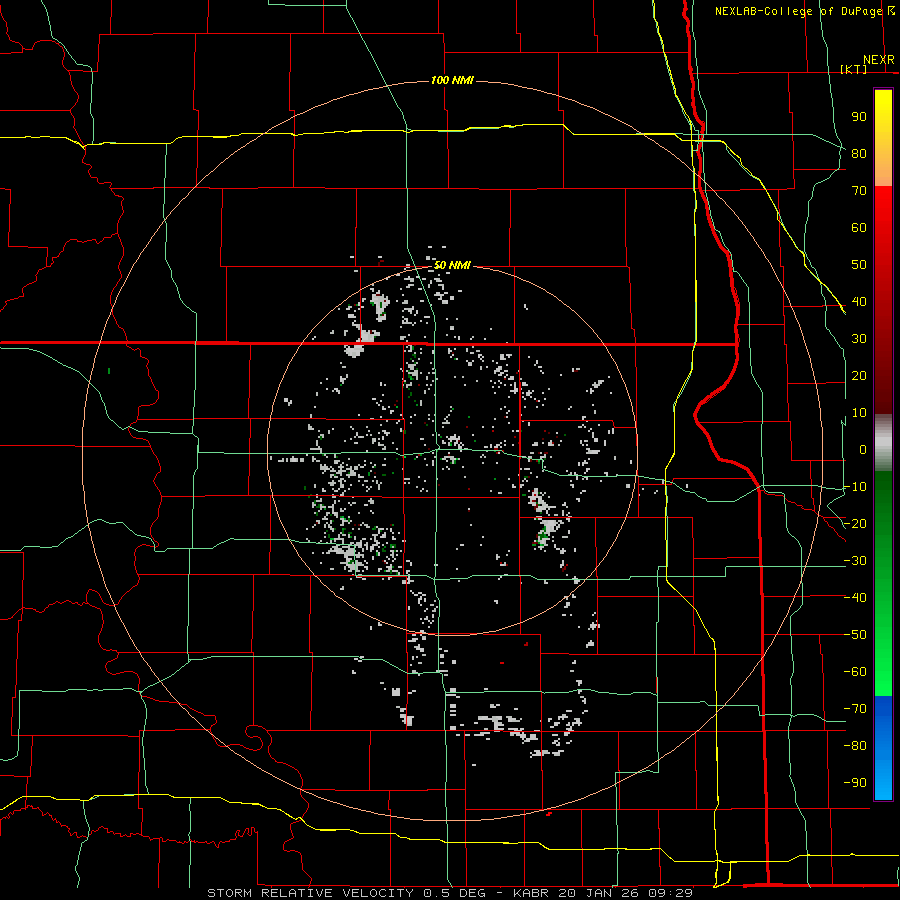Click the 40 value on the velocity scale
900x900 pixels.
click(859, 301)
